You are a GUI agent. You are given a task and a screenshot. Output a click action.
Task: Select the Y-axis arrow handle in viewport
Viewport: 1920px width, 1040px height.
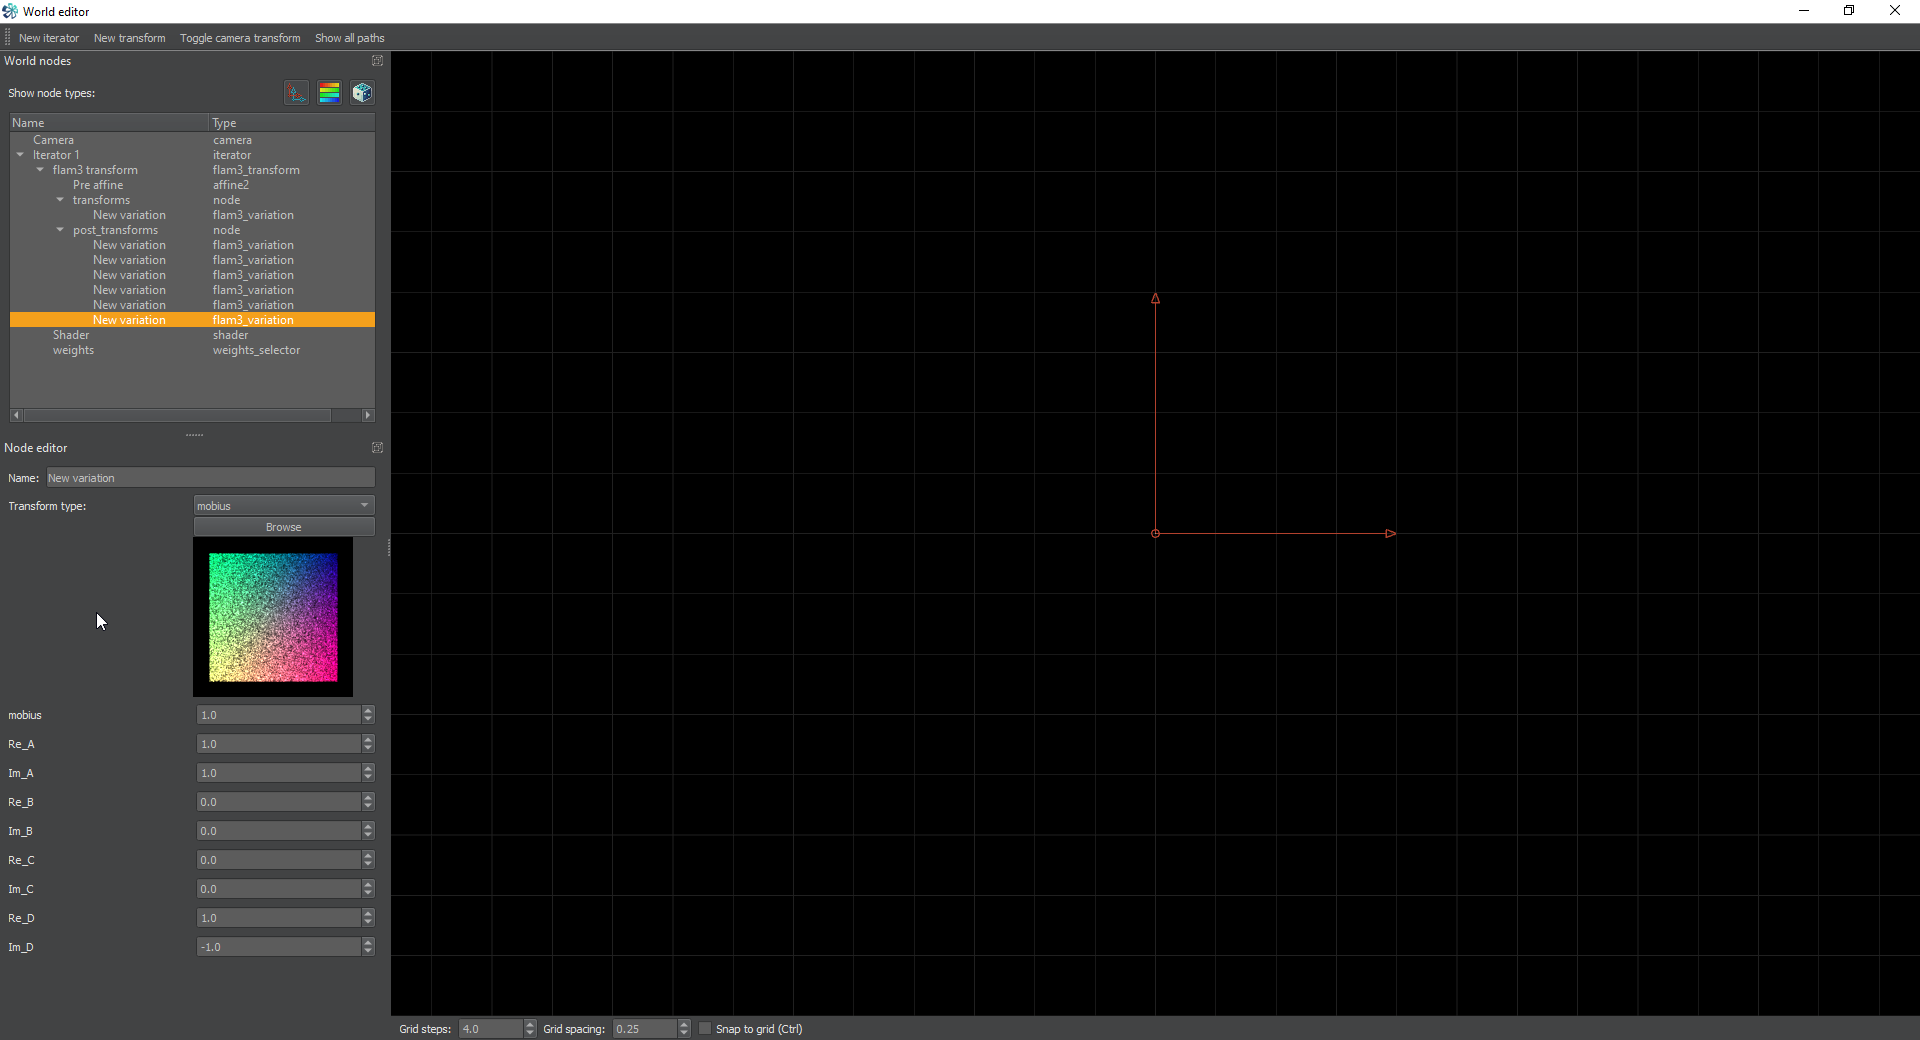pos(1155,298)
